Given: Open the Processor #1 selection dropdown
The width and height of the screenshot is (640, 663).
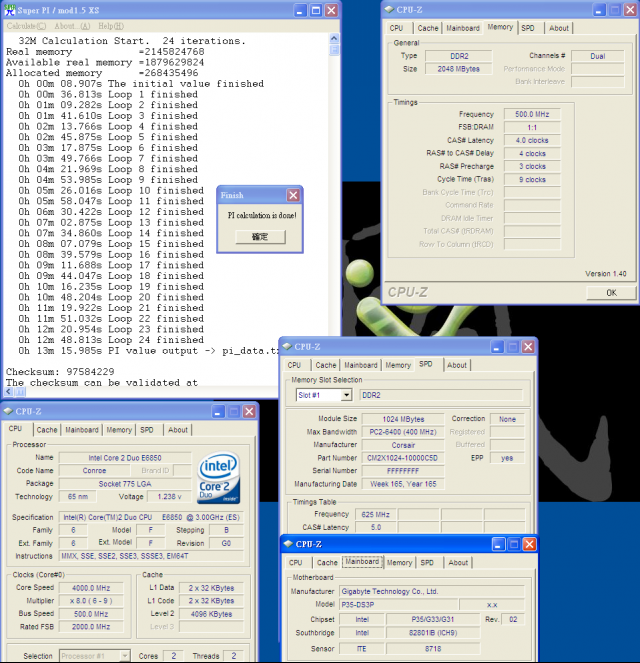Looking at the screenshot, I should pos(125,656).
